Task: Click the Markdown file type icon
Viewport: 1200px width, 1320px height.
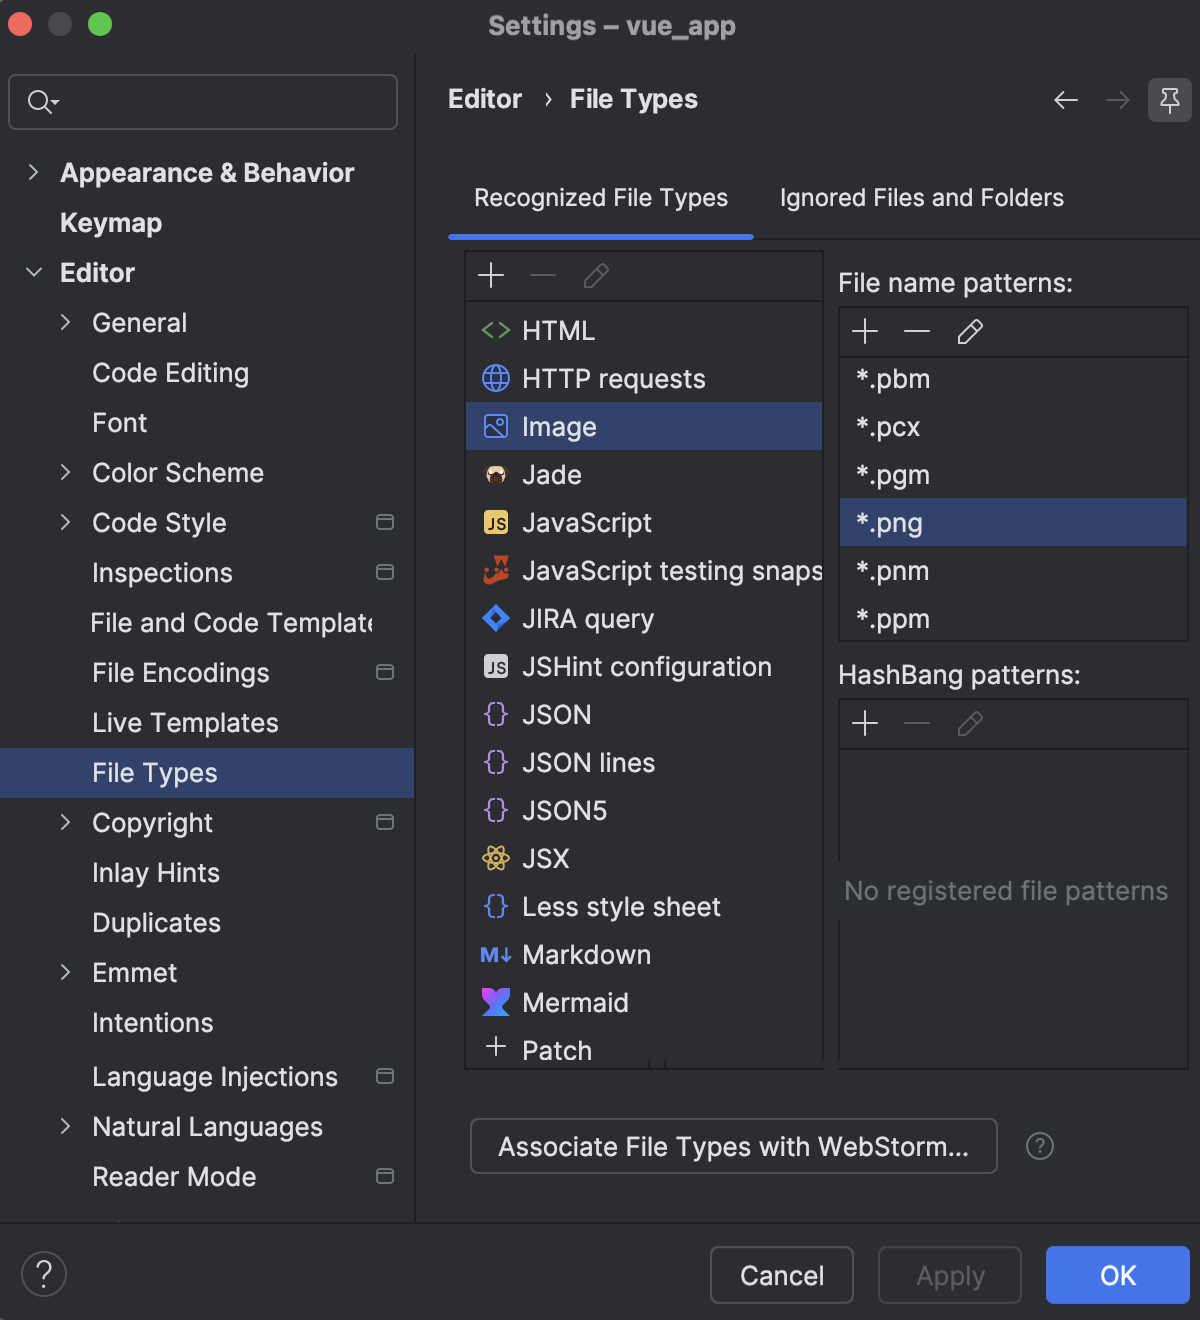Action: [x=496, y=955]
